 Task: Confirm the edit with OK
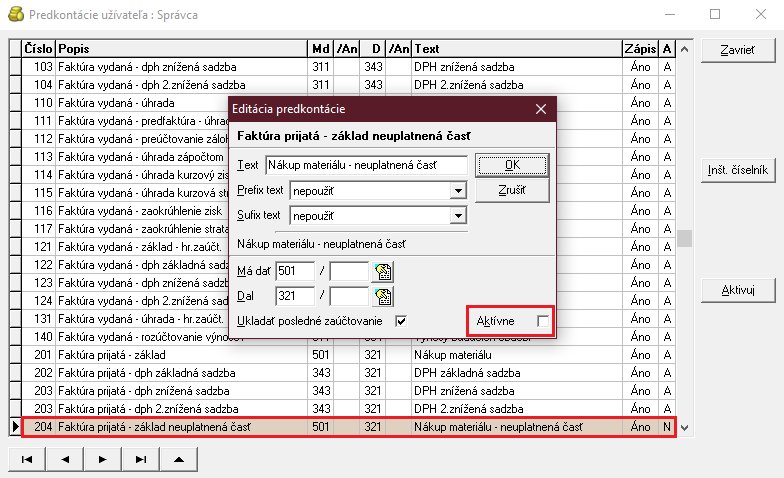point(511,165)
